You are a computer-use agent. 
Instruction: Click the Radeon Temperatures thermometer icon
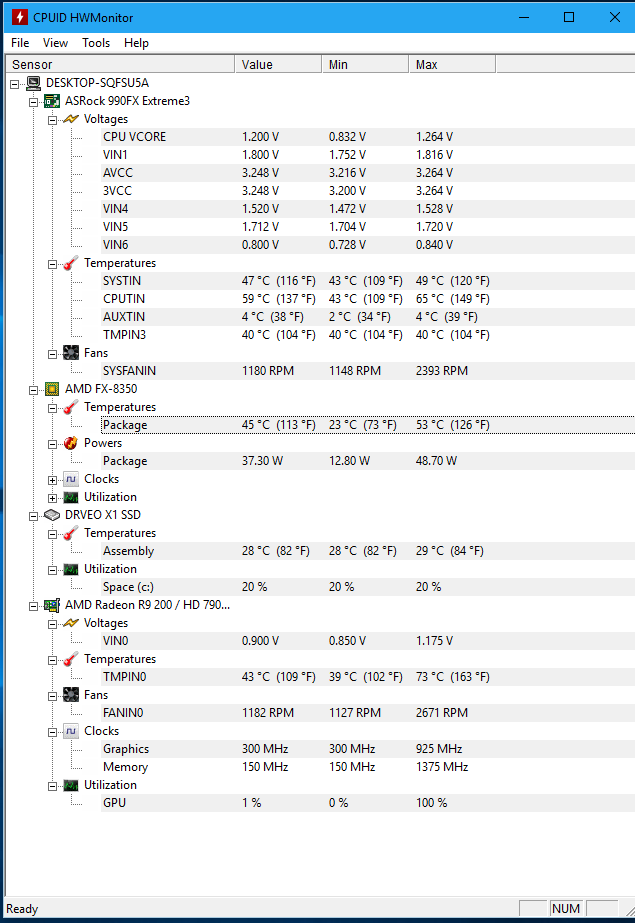(71, 659)
